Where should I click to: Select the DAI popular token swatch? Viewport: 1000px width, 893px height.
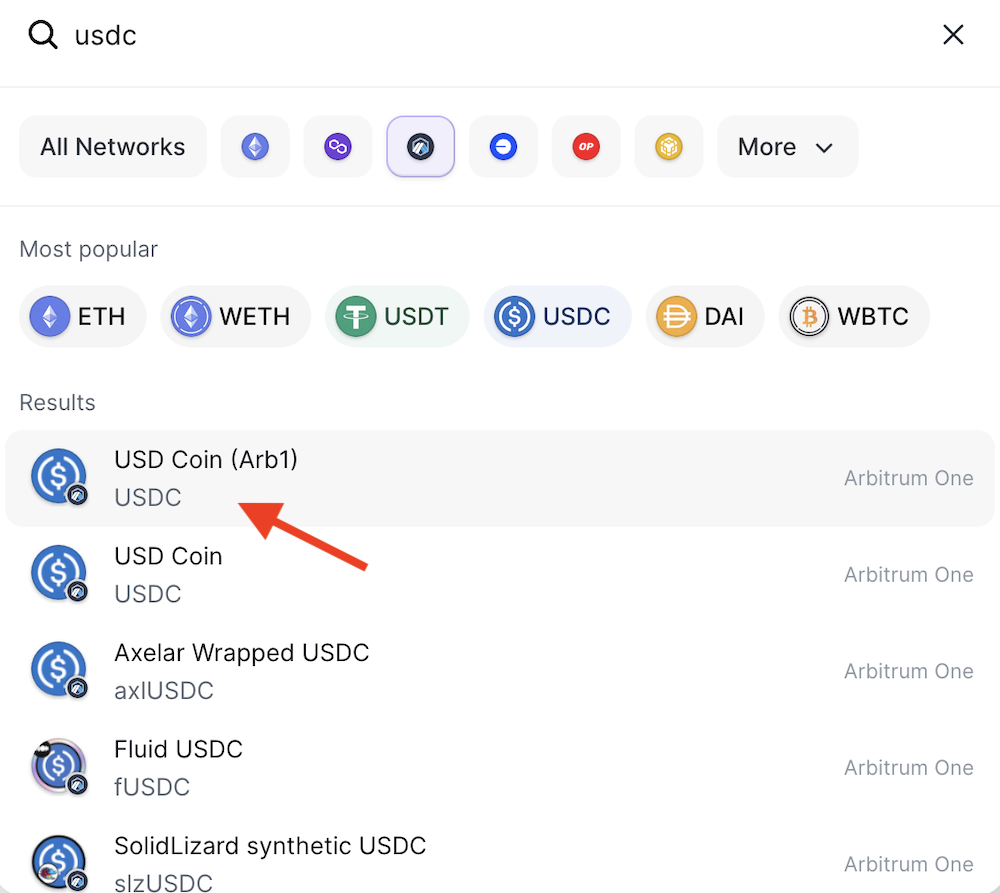[x=704, y=316]
